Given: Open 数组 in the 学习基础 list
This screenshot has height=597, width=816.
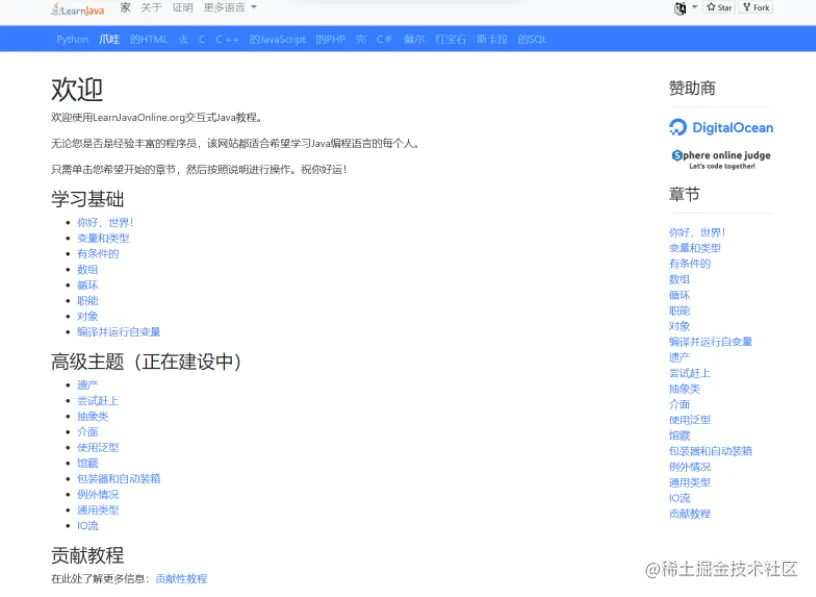Looking at the screenshot, I should (87, 269).
